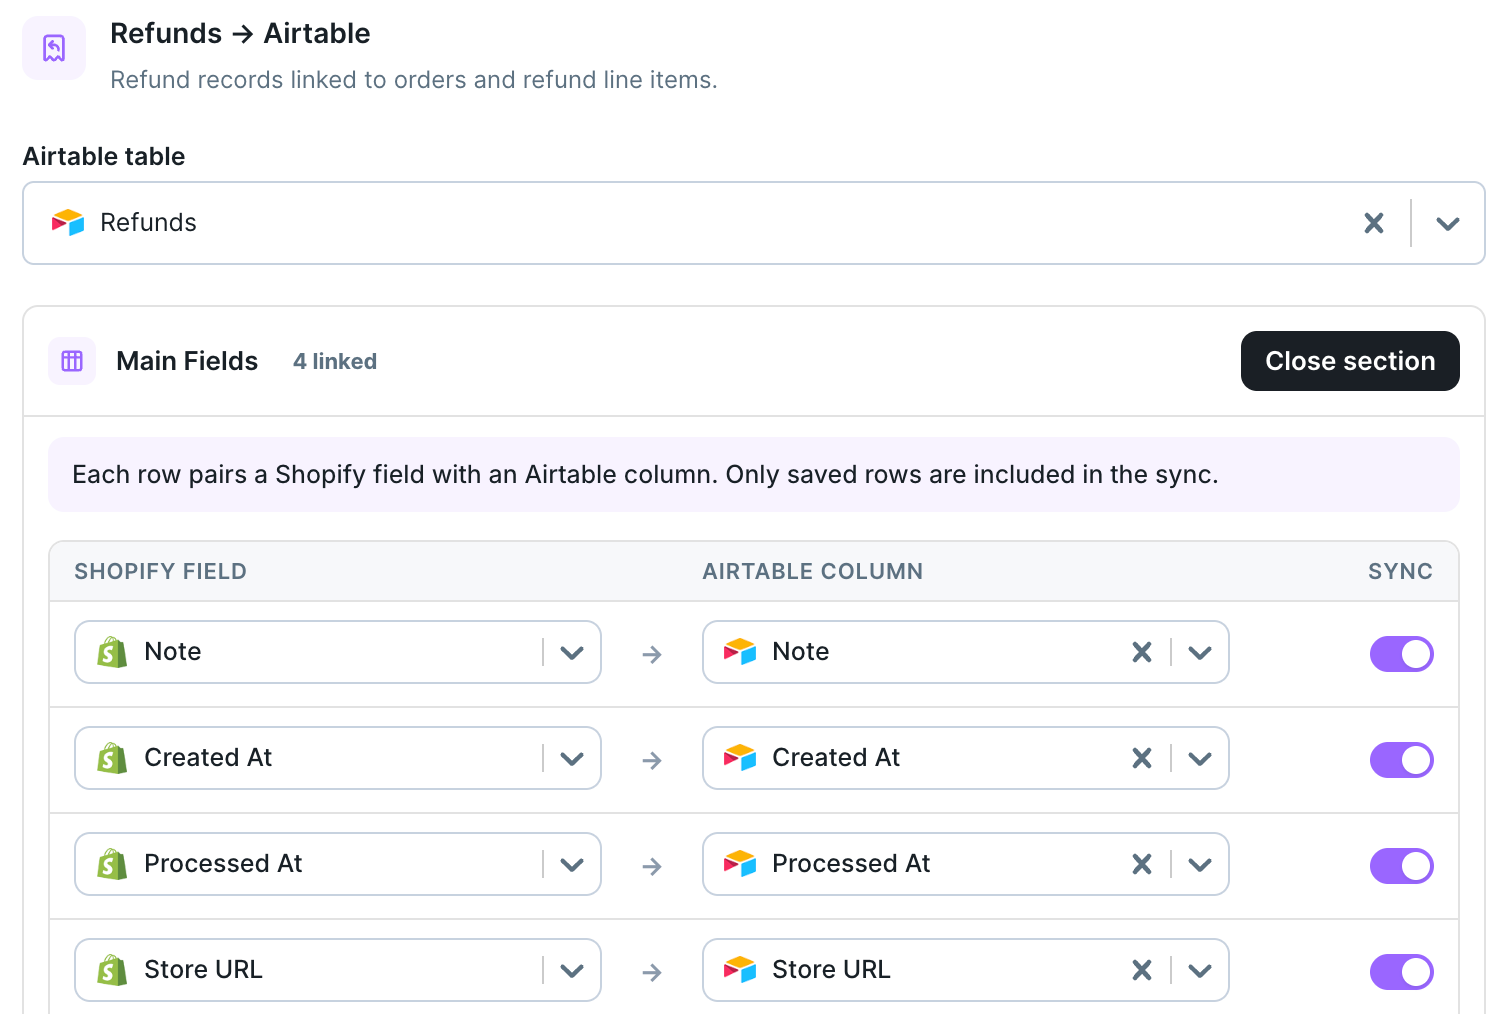The width and height of the screenshot is (1500, 1014).
Task: Click the arrow icon in the Note row
Action: pyautogui.click(x=652, y=655)
